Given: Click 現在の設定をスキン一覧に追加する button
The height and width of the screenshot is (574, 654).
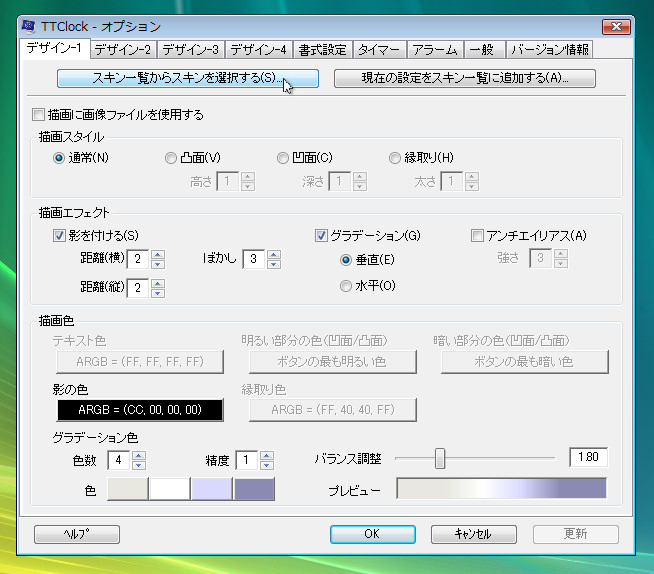Looking at the screenshot, I should 465,78.
